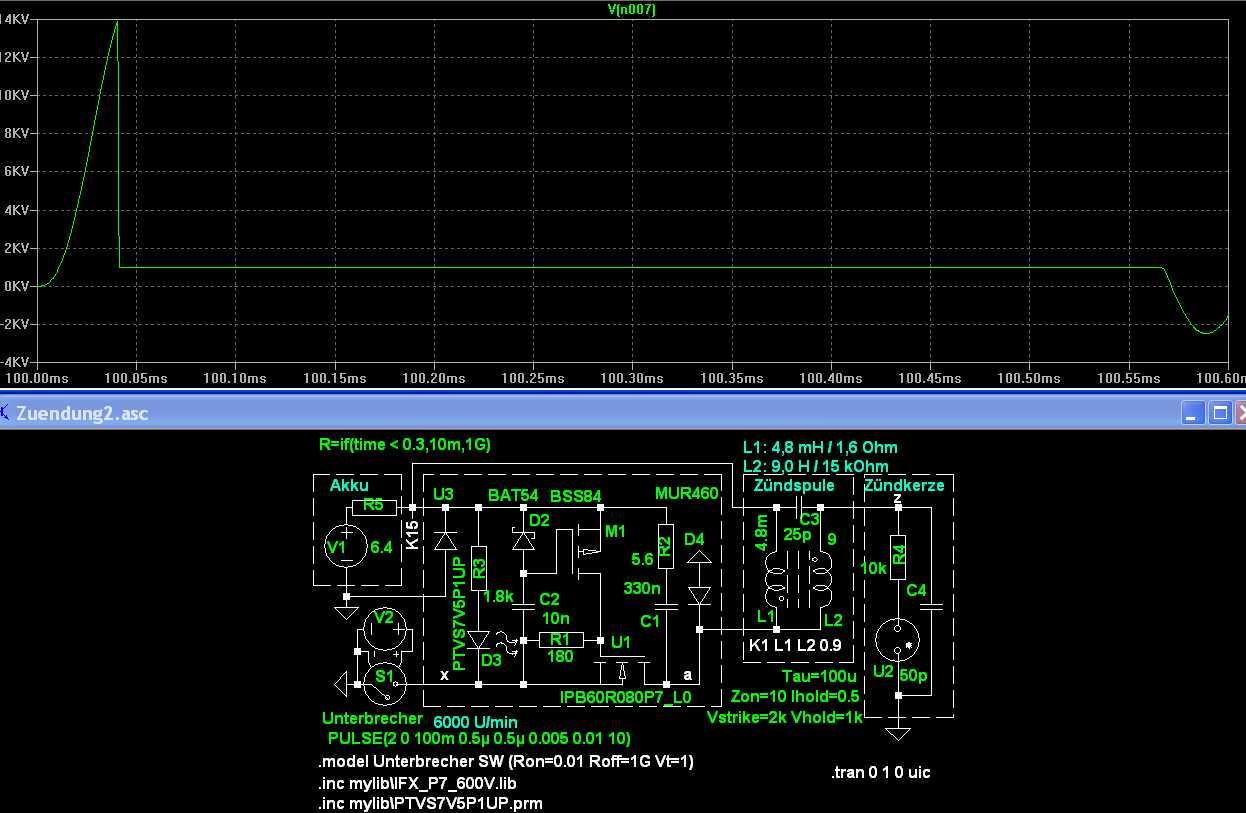Click the 100.30ms time axis label
Viewport: 1246px width, 813px height.
pyautogui.click(x=631, y=378)
